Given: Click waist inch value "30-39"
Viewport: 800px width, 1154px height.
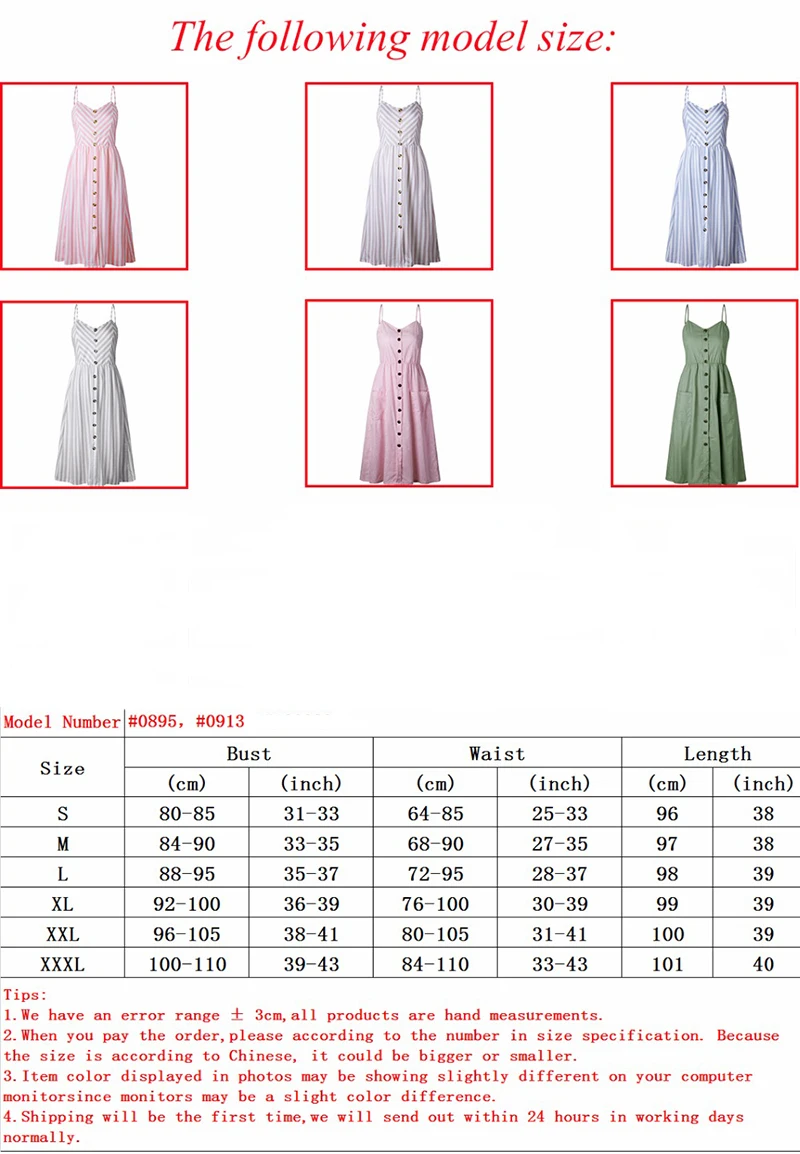Looking at the screenshot, I should tap(559, 905).
